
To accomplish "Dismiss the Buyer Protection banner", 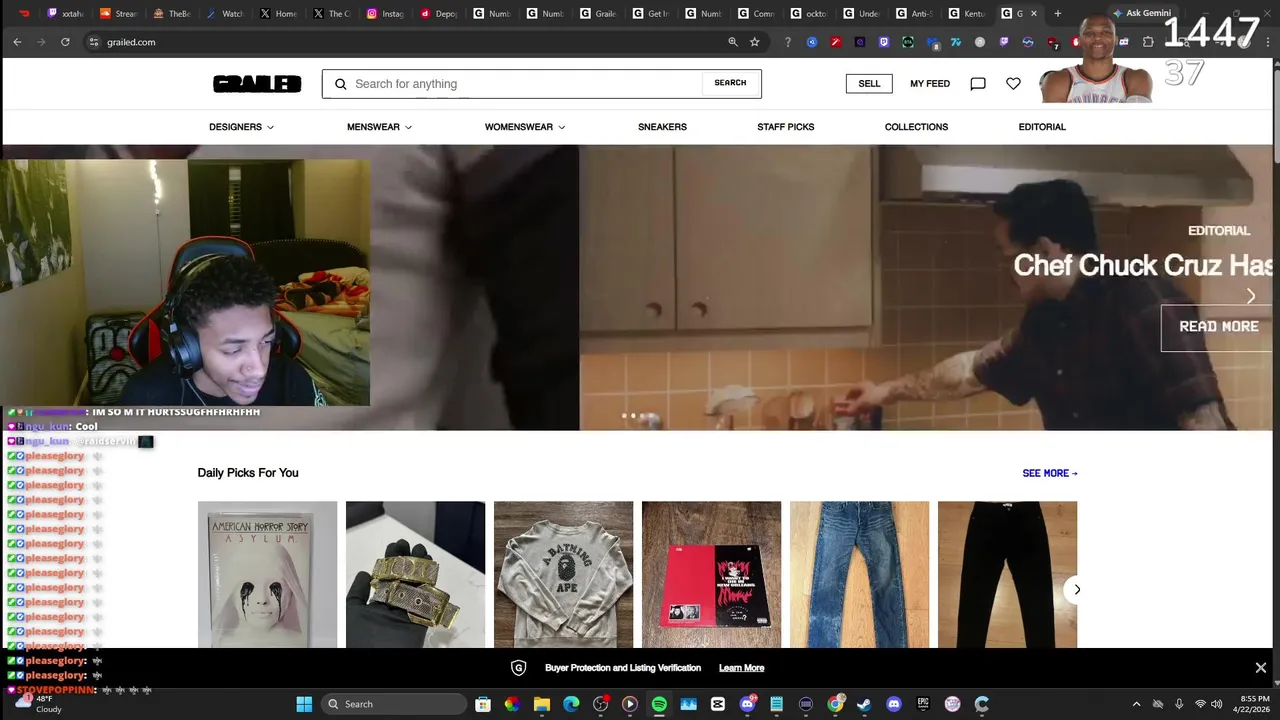I will coord(1260,668).
